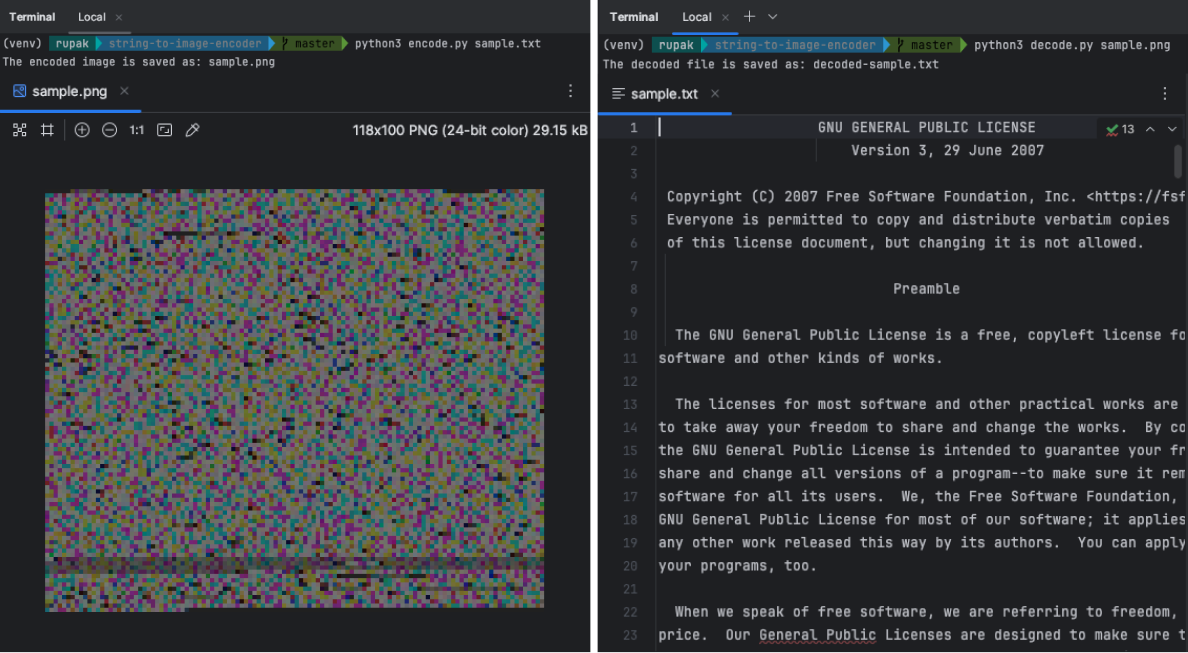Zoom out of the encoded image
The image size is (1188, 653).
coord(110,129)
